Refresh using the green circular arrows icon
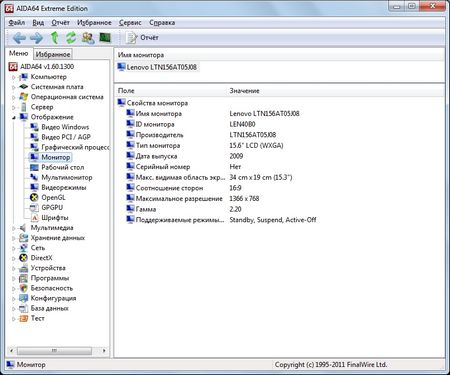The image size is (450, 375). pos(71,38)
